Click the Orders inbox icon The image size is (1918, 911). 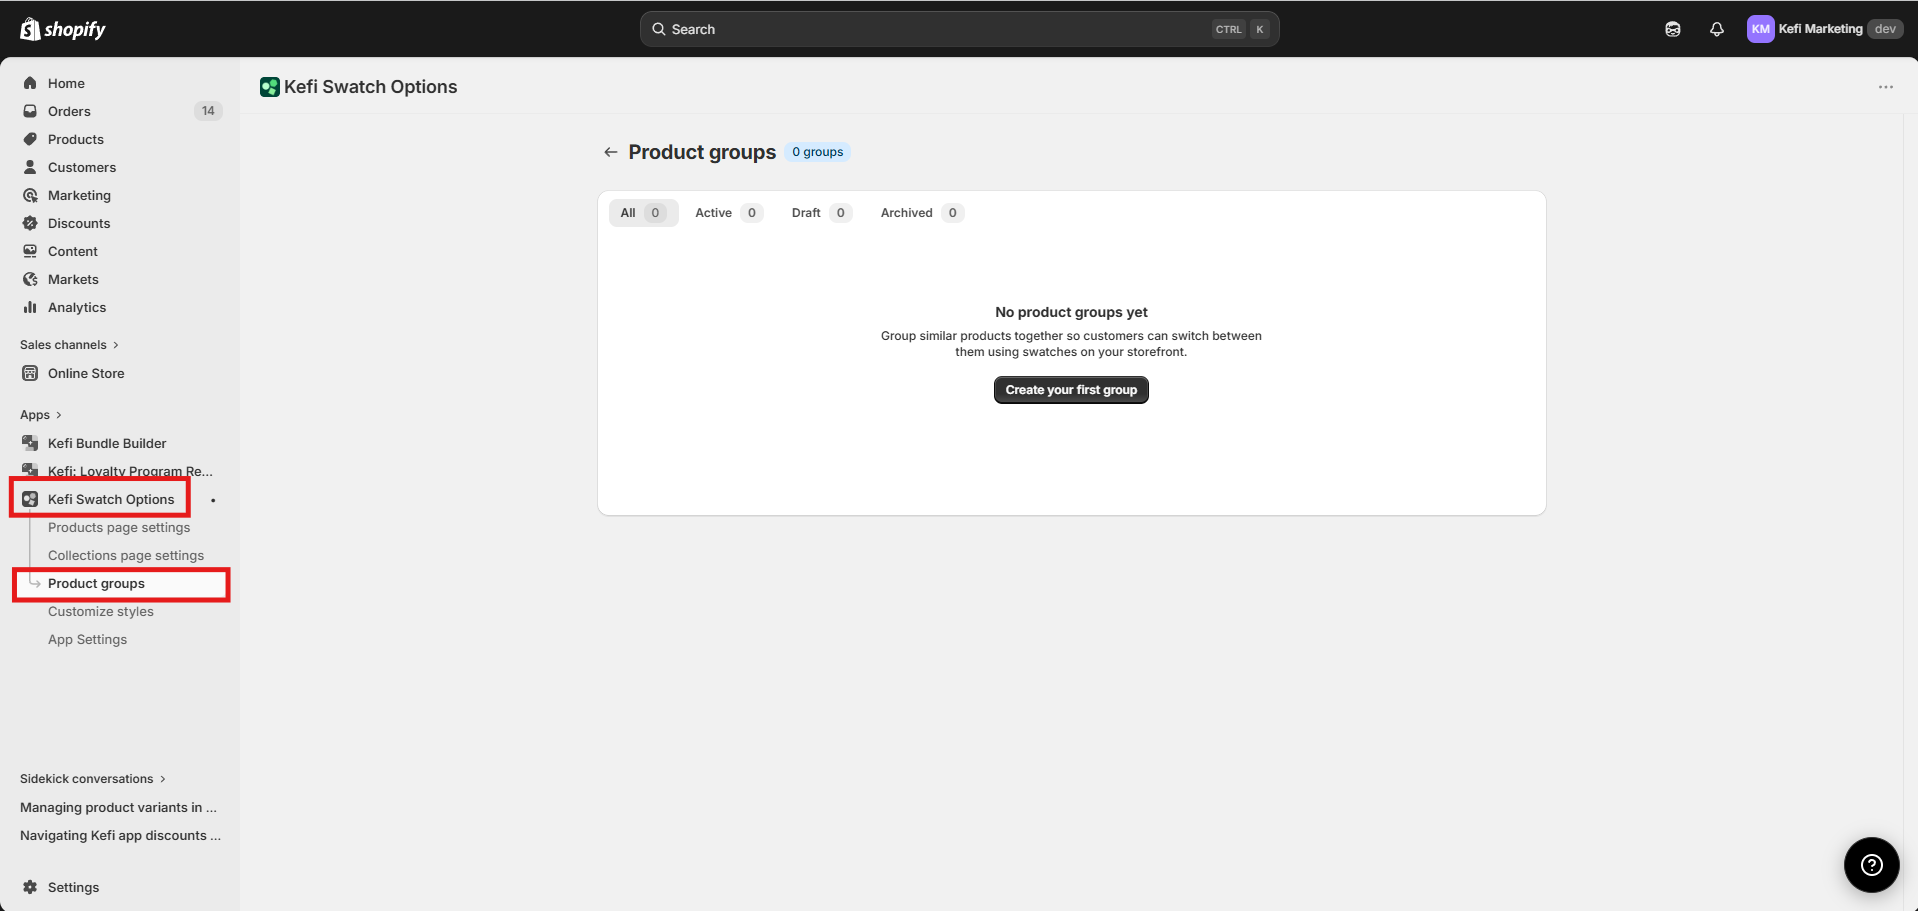click(x=30, y=111)
